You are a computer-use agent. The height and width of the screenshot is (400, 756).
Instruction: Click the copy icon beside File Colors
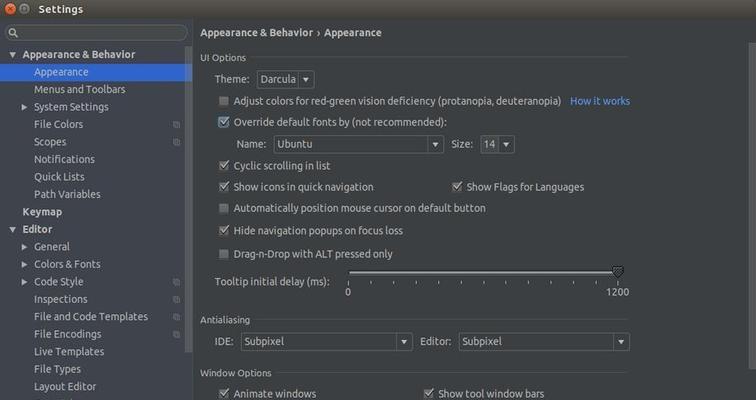point(176,124)
